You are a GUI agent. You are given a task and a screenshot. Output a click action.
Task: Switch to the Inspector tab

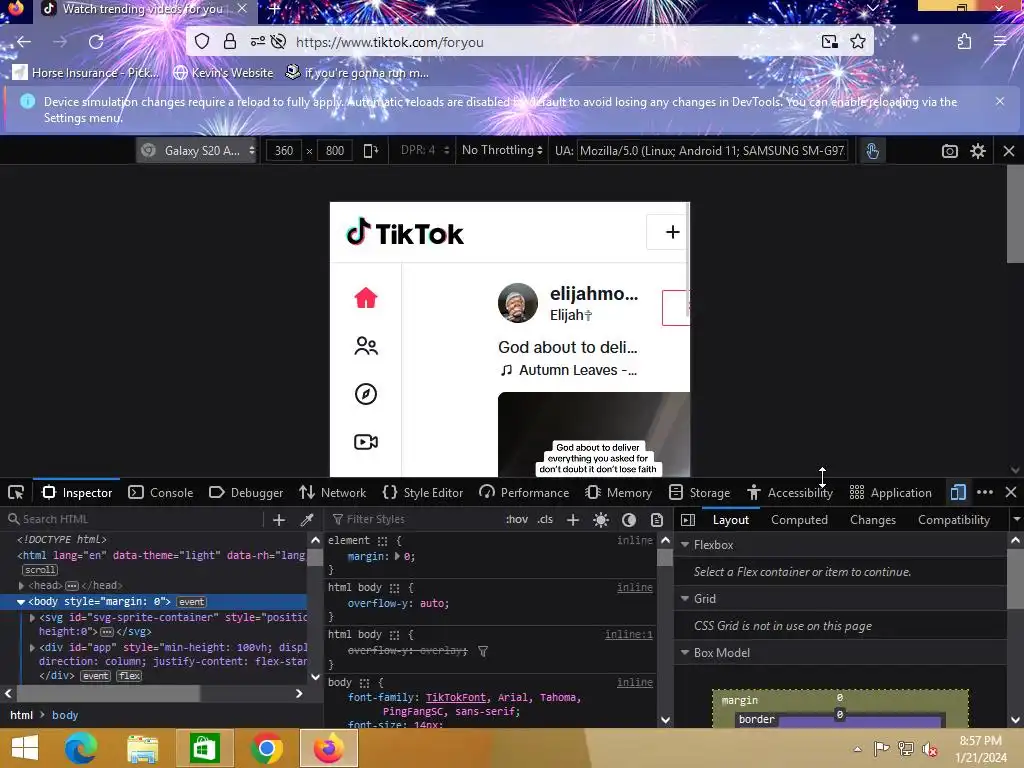click(x=77, y=492)
